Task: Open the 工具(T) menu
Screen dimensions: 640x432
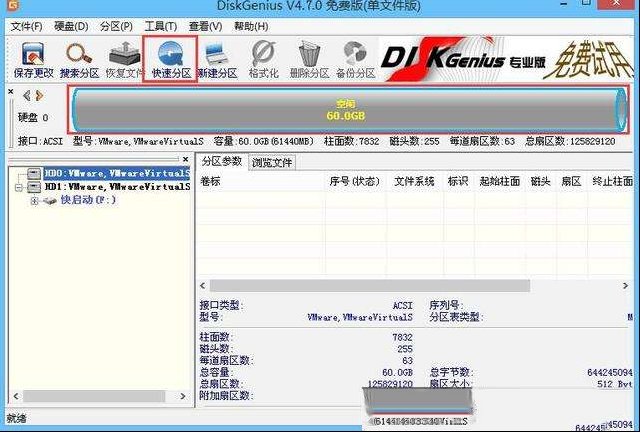Action: [161, 27]
